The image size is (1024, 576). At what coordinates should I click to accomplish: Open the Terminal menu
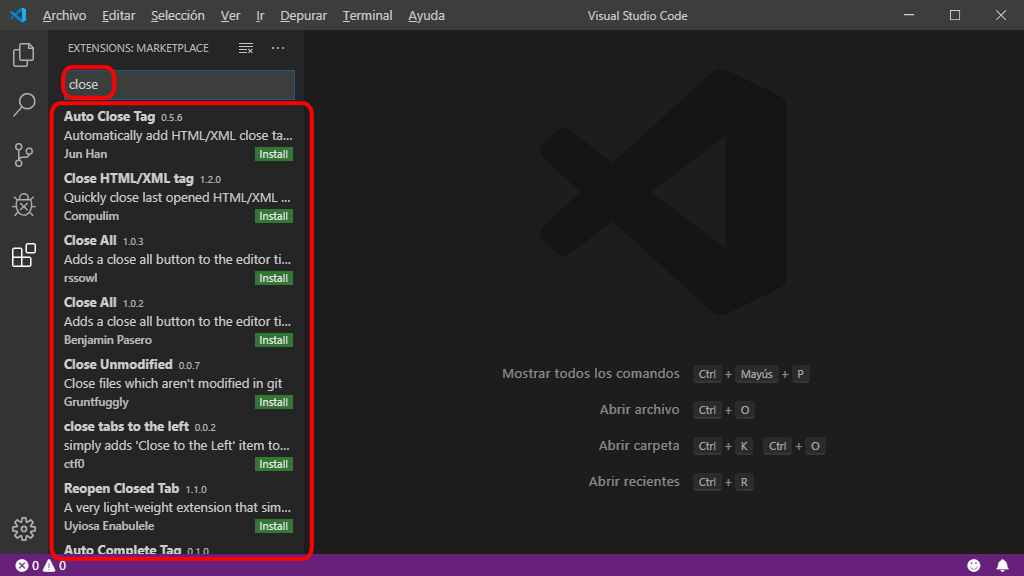(367, 16)
